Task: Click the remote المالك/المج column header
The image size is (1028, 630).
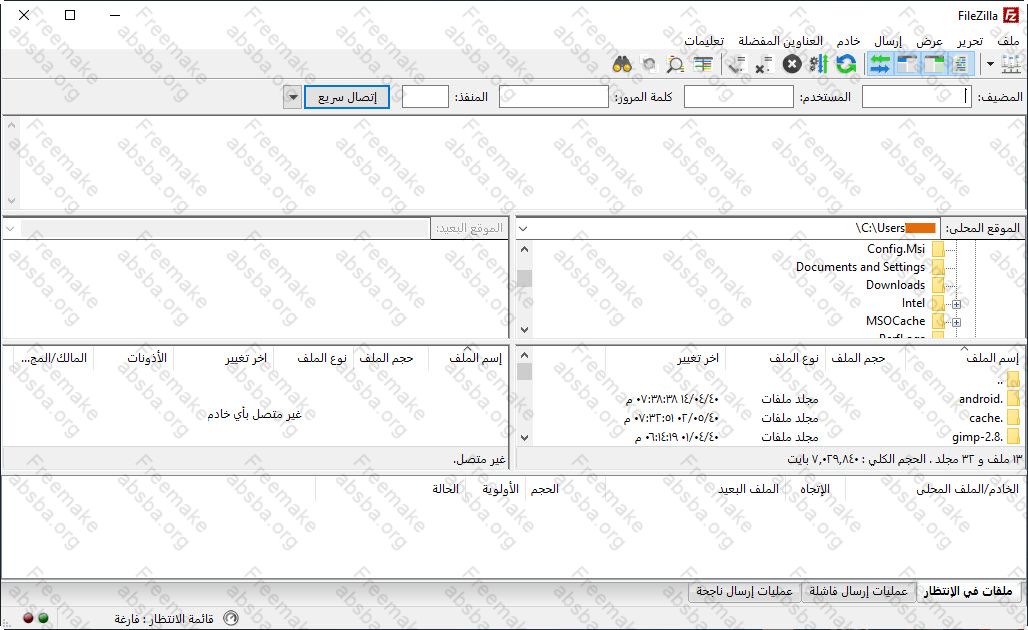Action: point(54,358)
